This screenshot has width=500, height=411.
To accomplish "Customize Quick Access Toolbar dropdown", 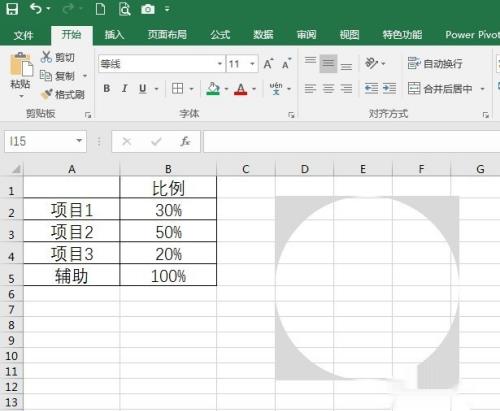I will point(167,9).
